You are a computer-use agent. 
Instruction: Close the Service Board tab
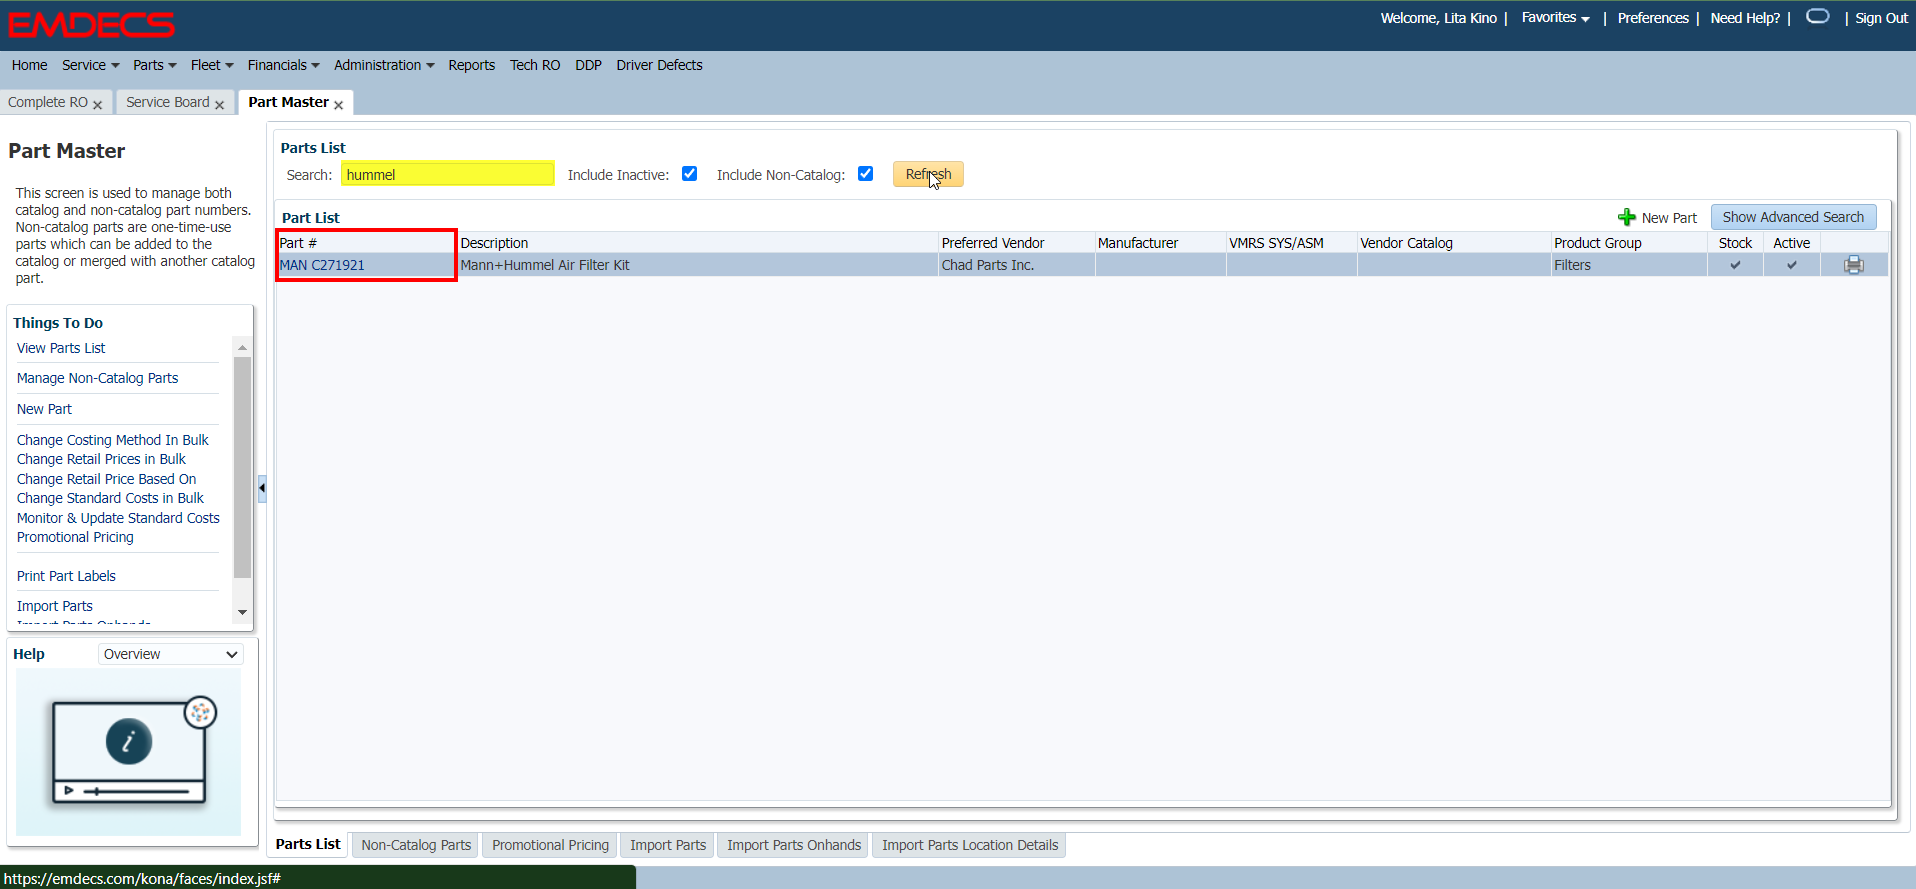(220, 104)
